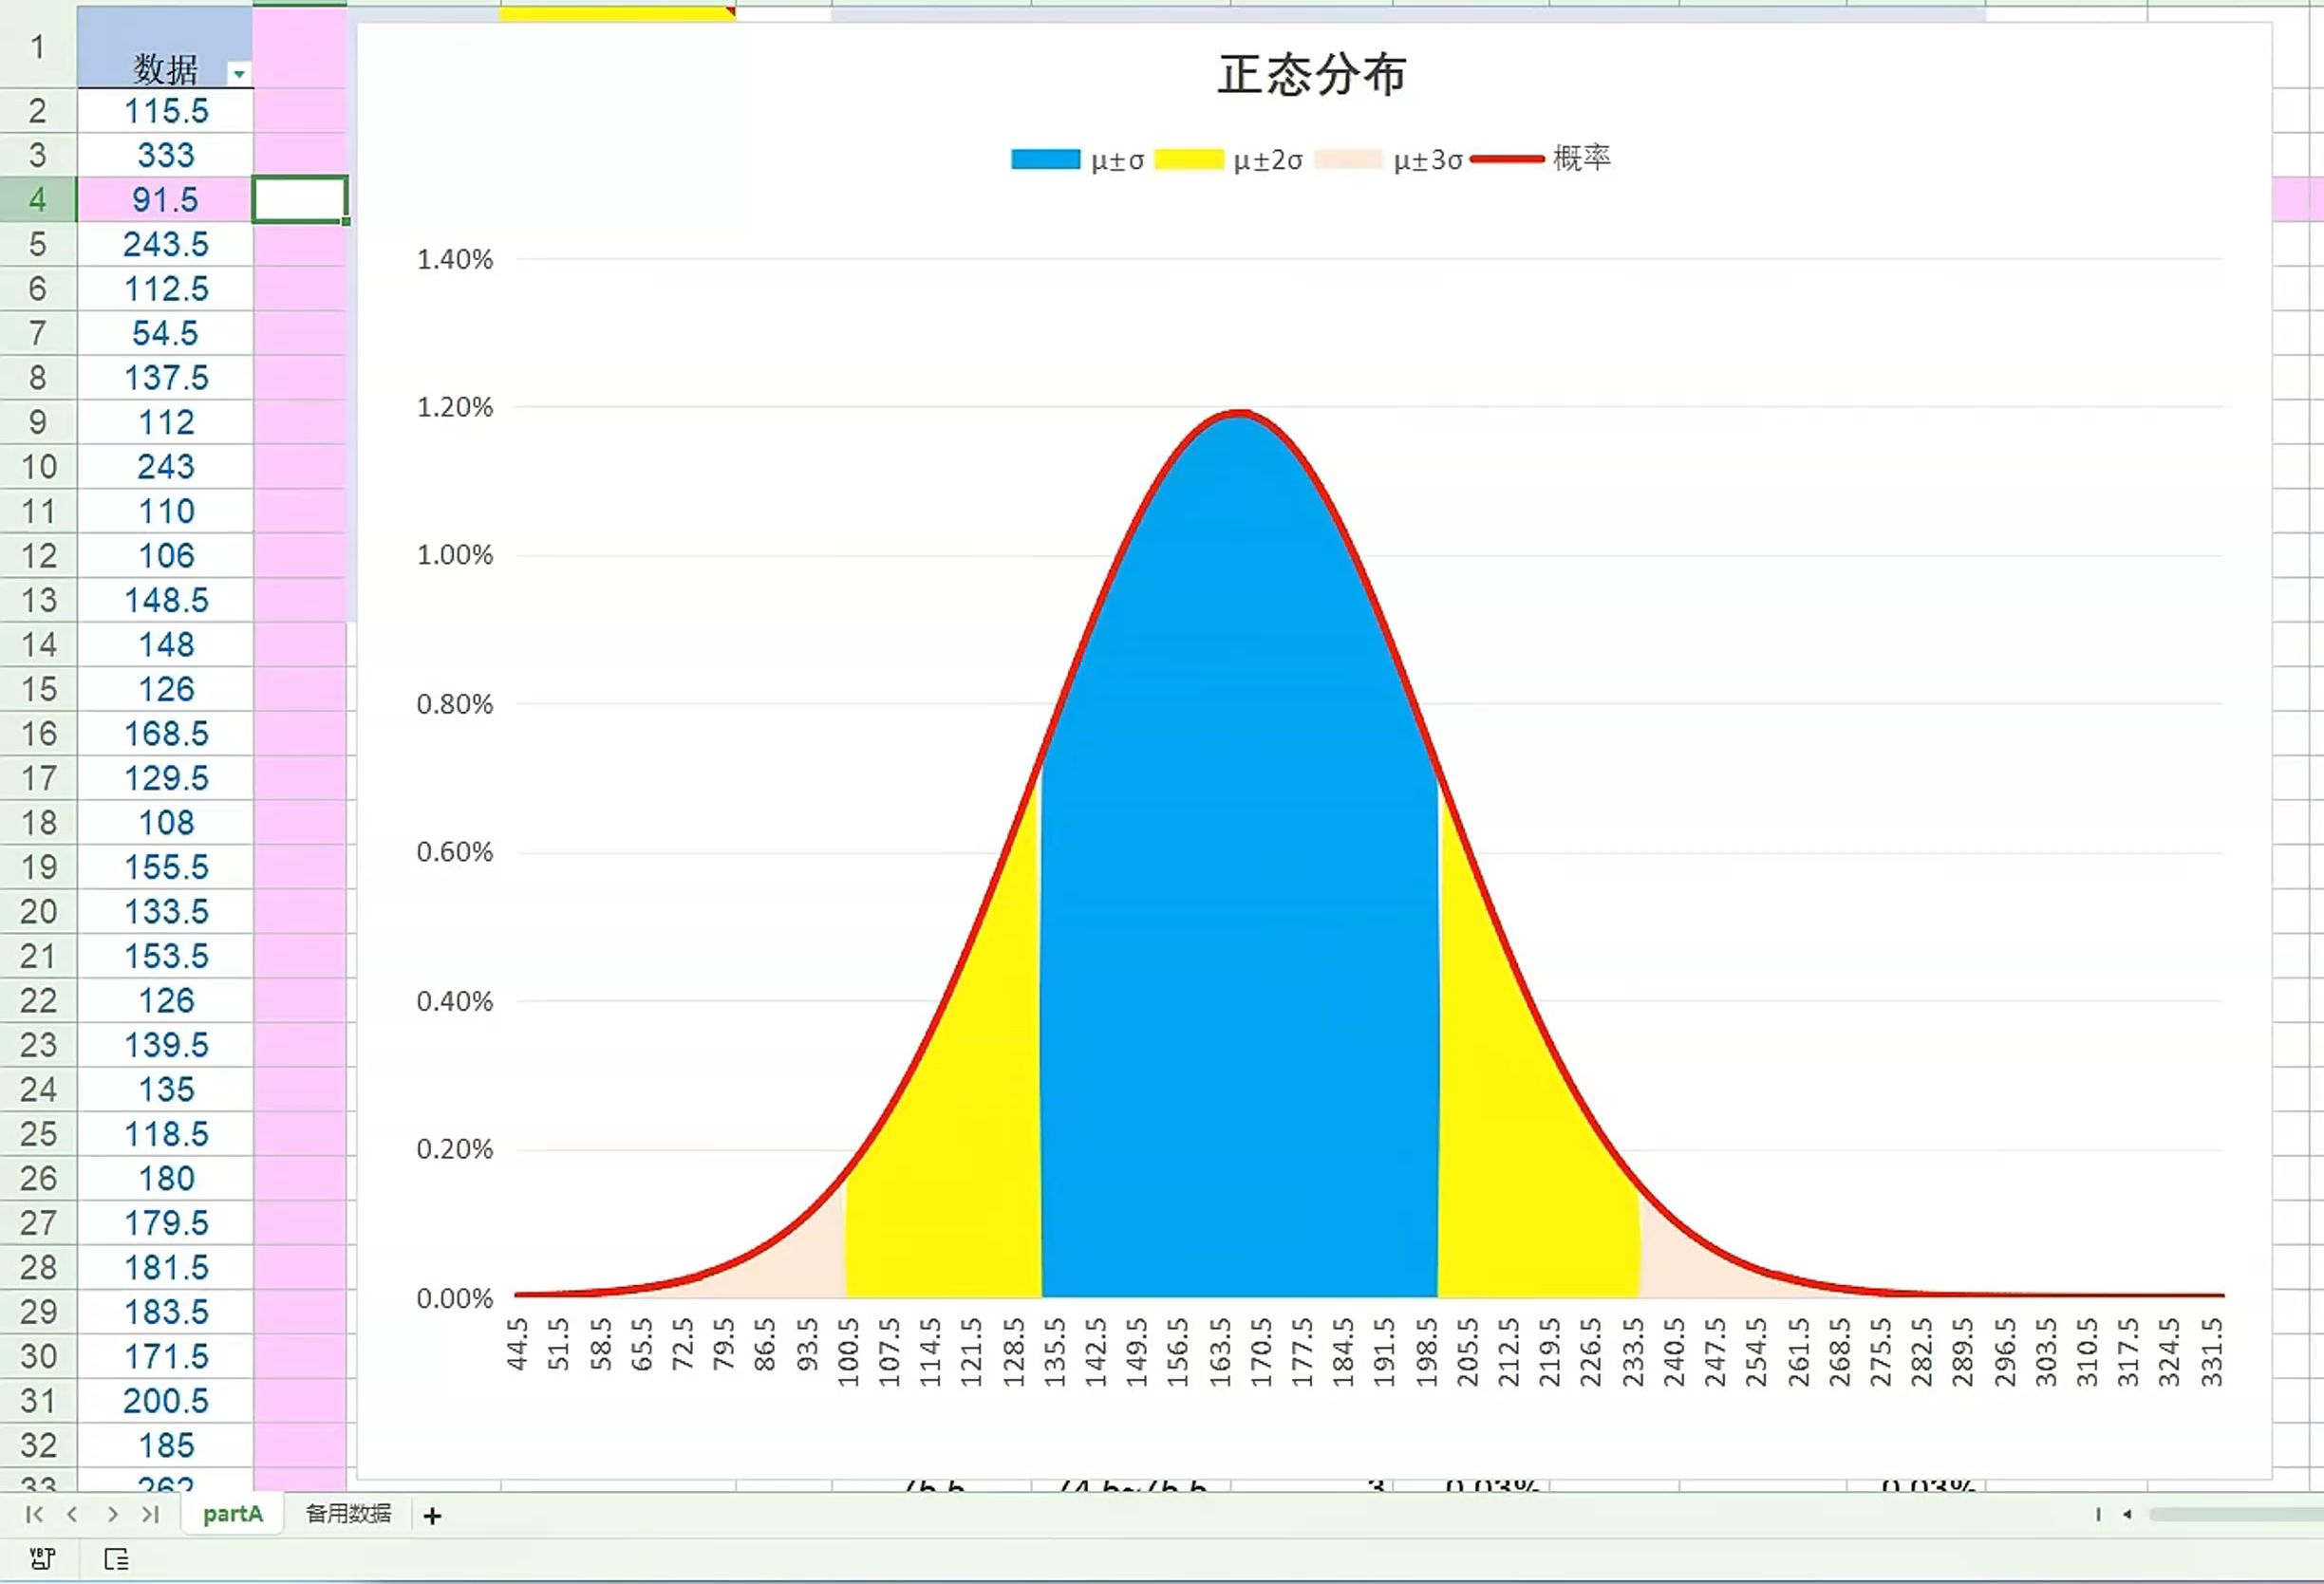This screenshot has width=2324, height=1584.
Task: Select cell containing 118.5
Action: pos(165,1134)
